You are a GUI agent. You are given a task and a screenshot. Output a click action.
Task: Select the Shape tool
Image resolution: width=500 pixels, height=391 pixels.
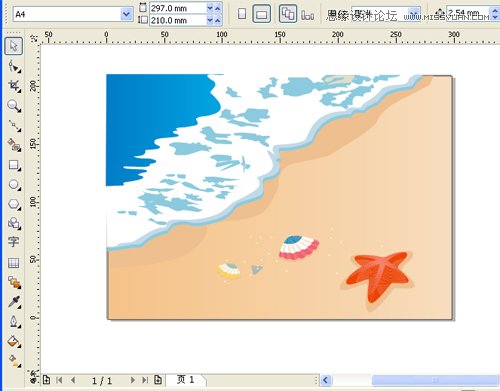(14, 66)
